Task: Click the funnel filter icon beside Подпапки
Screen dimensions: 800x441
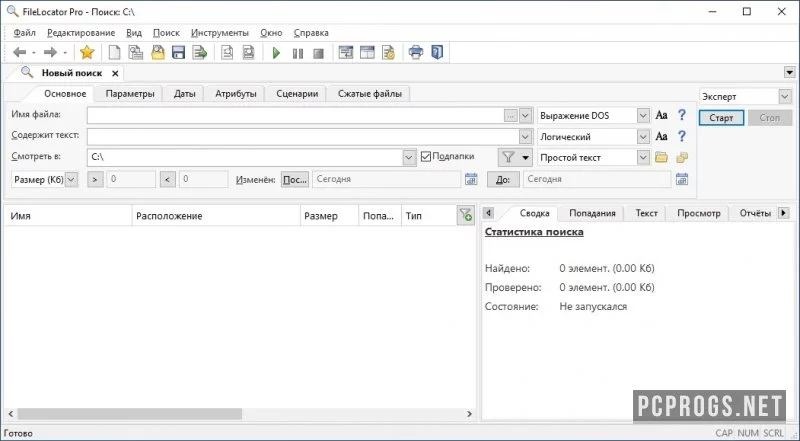Action: [508, 157]
